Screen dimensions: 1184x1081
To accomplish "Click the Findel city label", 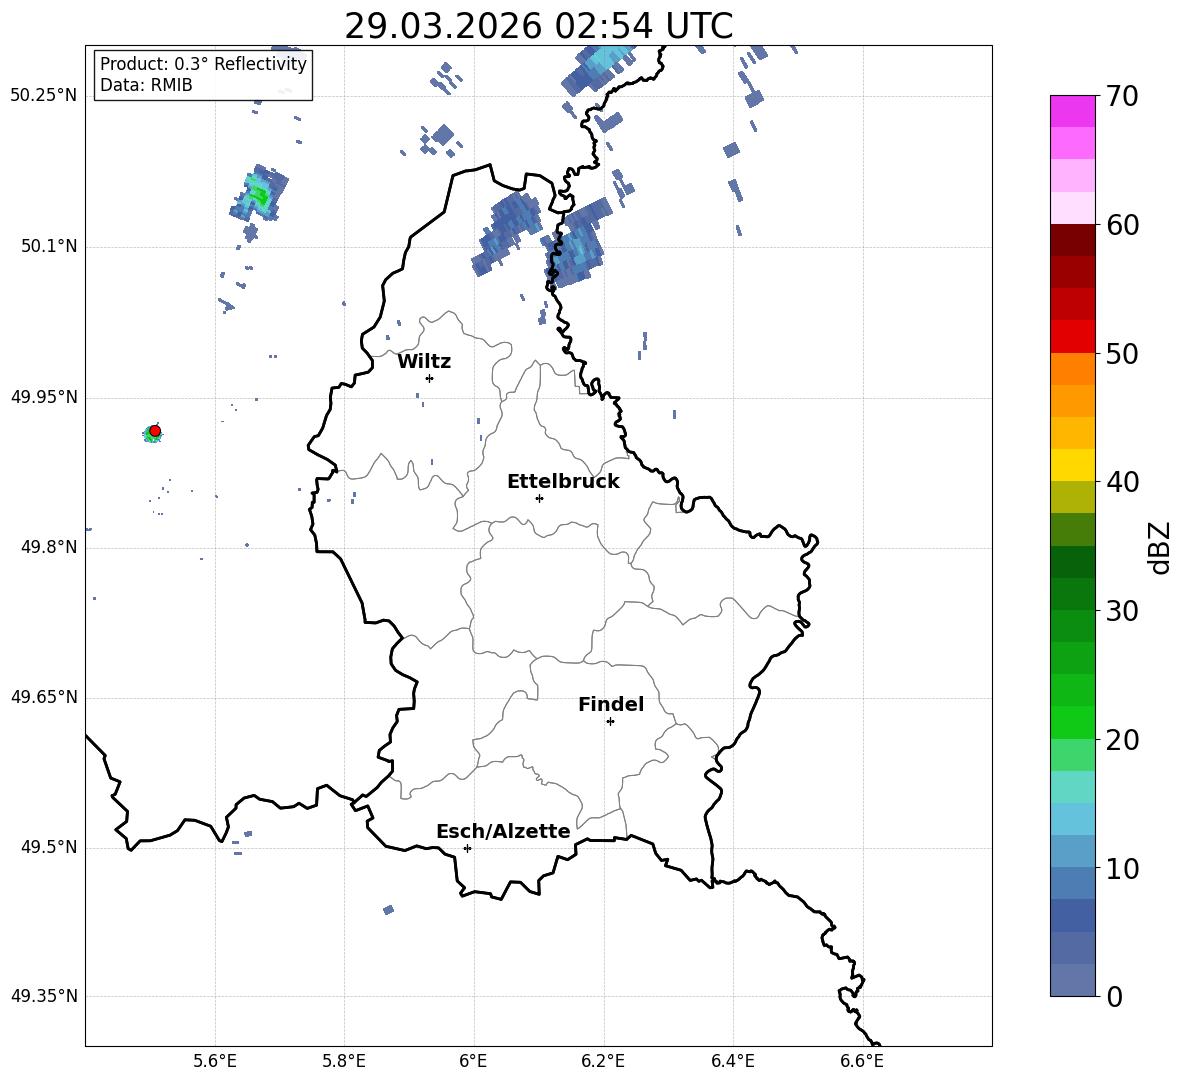I will click(611, 704).
